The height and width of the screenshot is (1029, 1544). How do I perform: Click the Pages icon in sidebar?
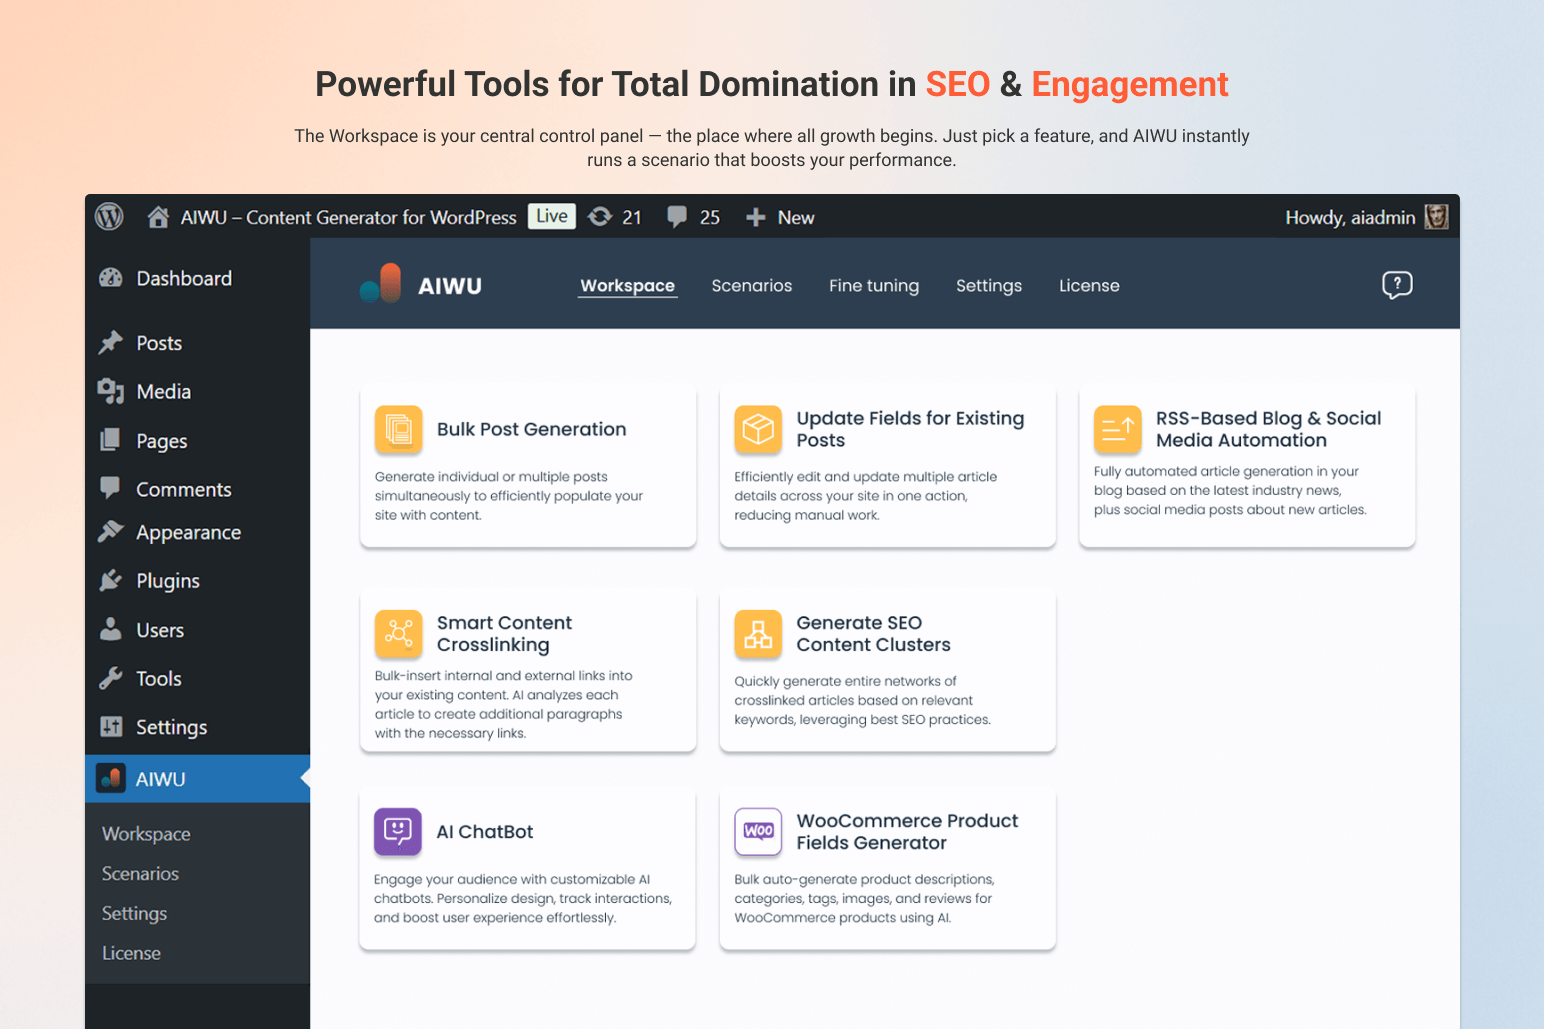coord(111,440)
